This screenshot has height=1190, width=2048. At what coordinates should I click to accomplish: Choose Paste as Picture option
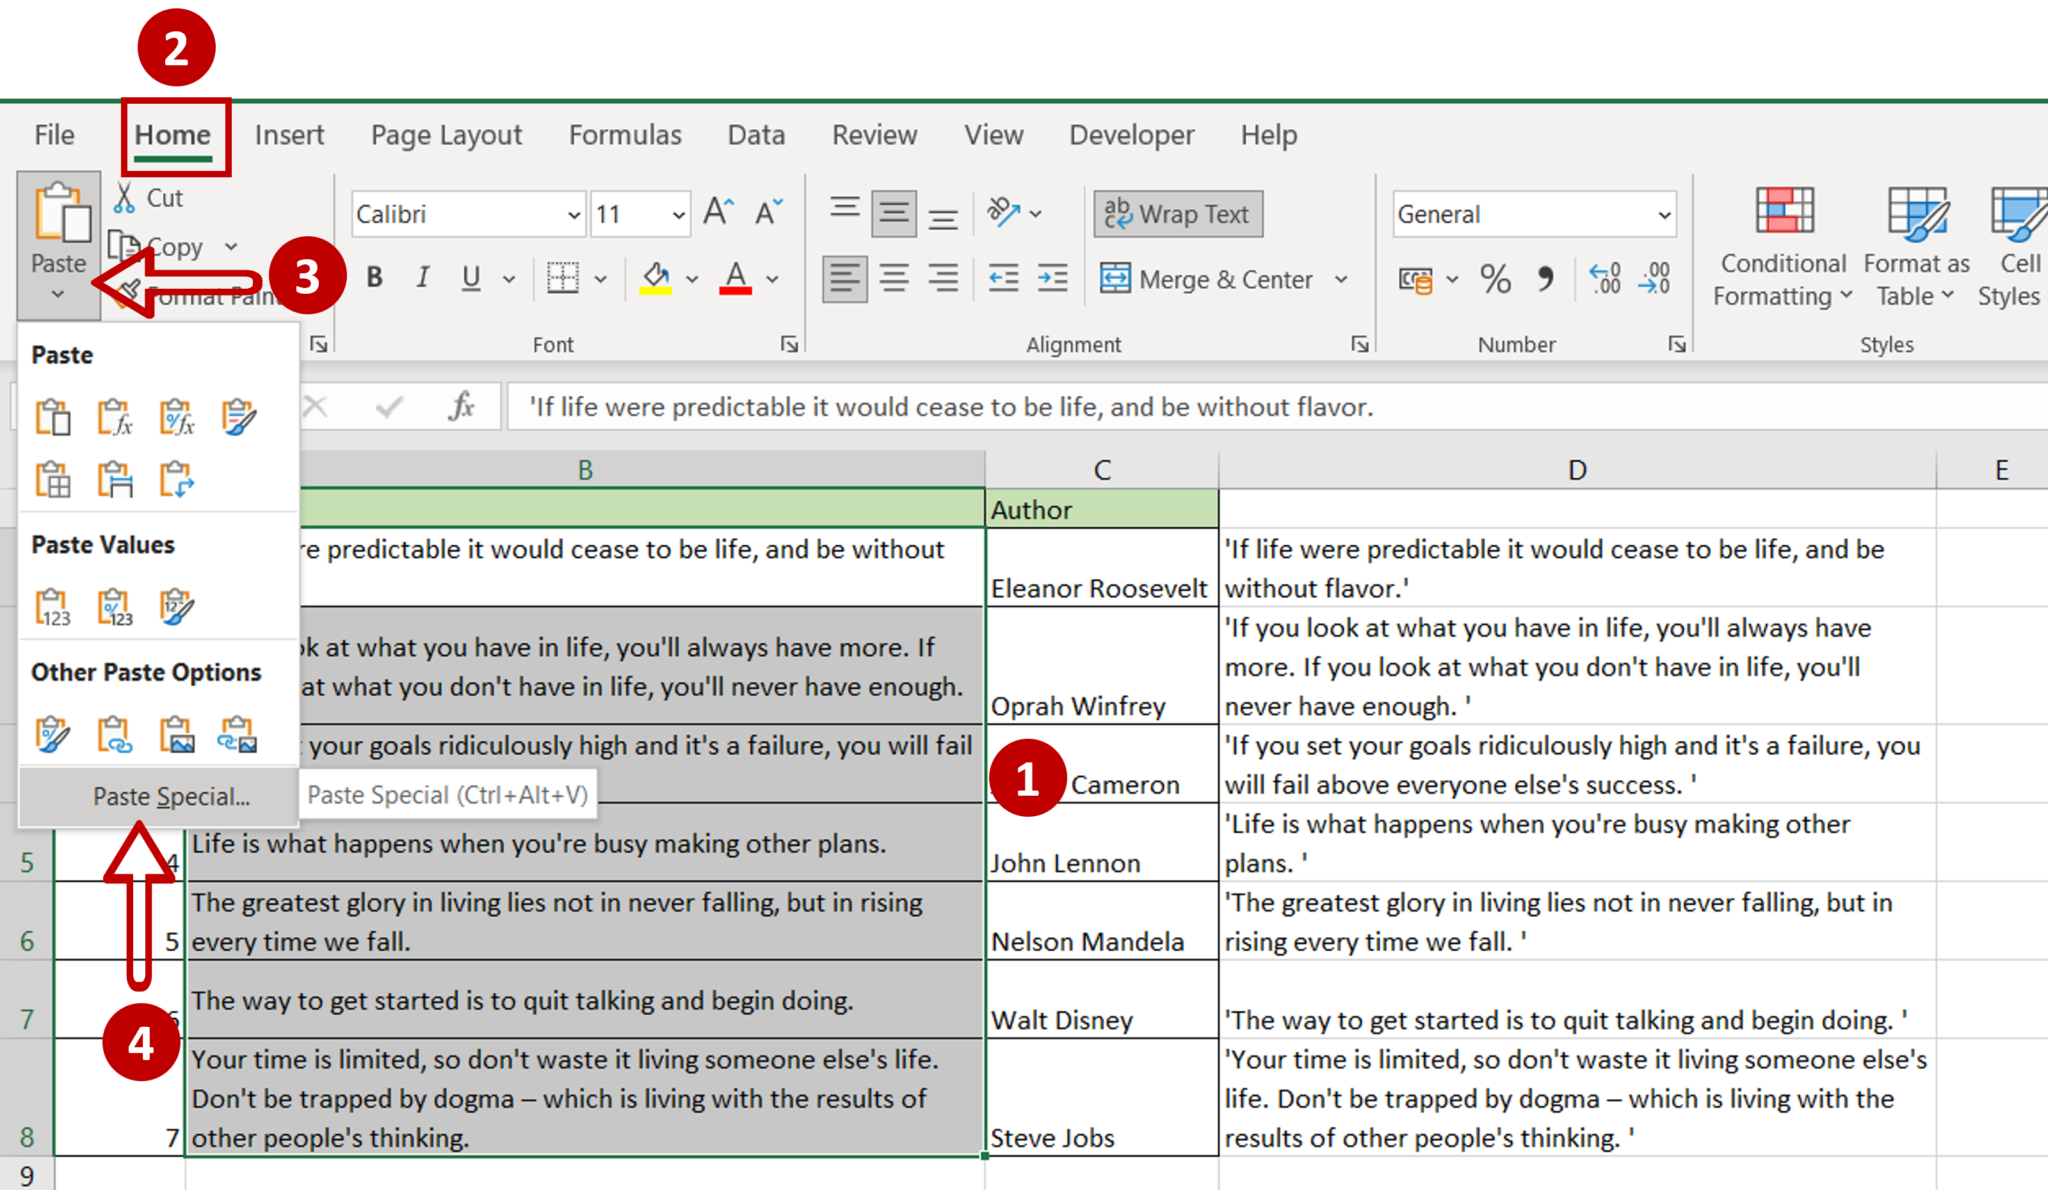coord(177,735)
